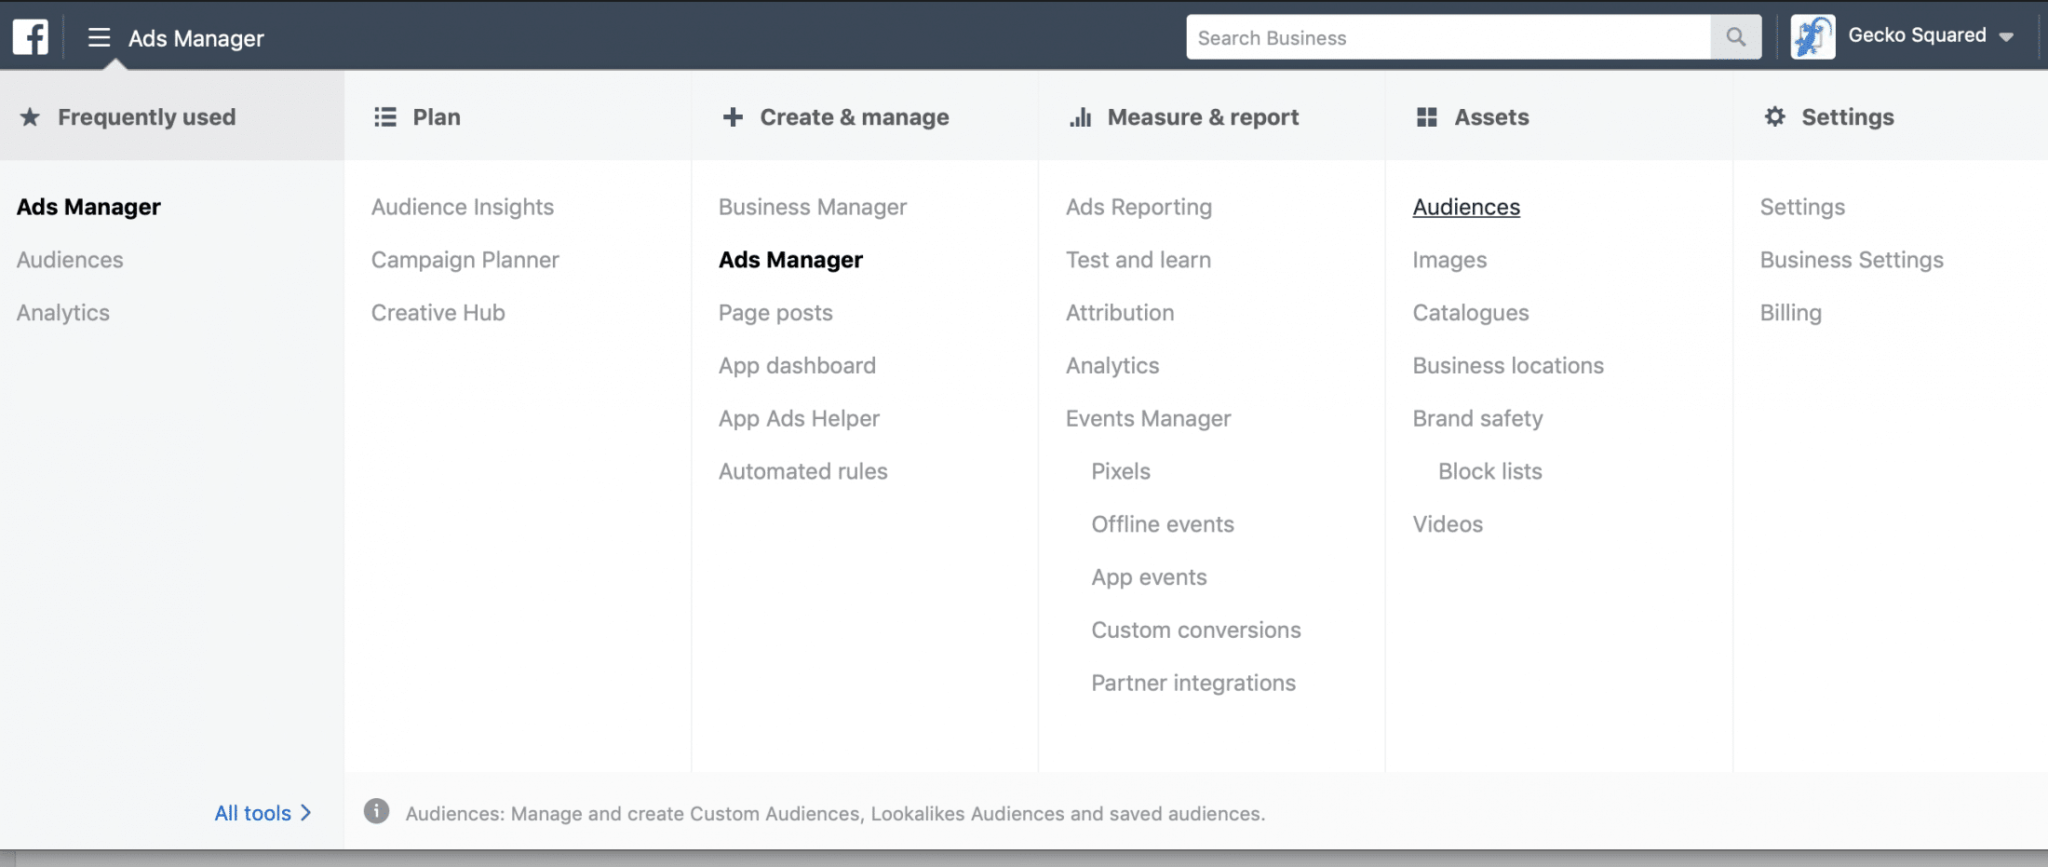This screenshot has width=2048, height=867.
Task: Open Business locations
Action: coord(1508,366)
